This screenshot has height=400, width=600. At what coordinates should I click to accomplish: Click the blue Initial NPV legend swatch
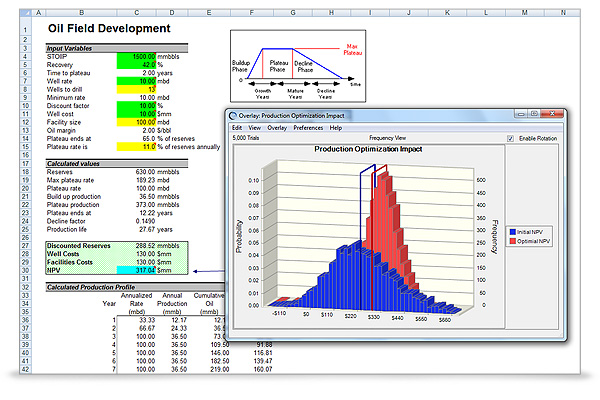point(513,231)
